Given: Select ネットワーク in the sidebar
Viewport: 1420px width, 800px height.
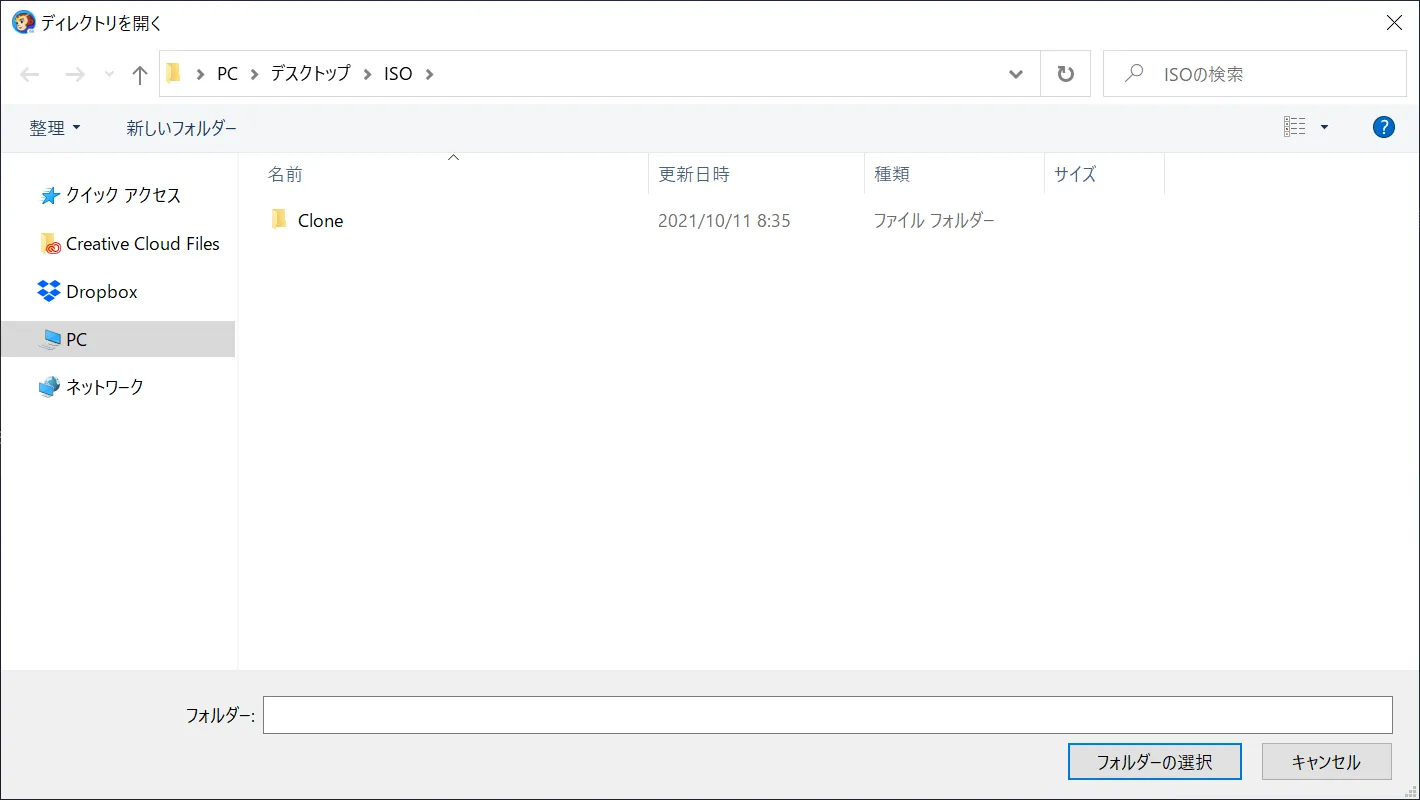Looking at the screenshot, I should point(105,387).
